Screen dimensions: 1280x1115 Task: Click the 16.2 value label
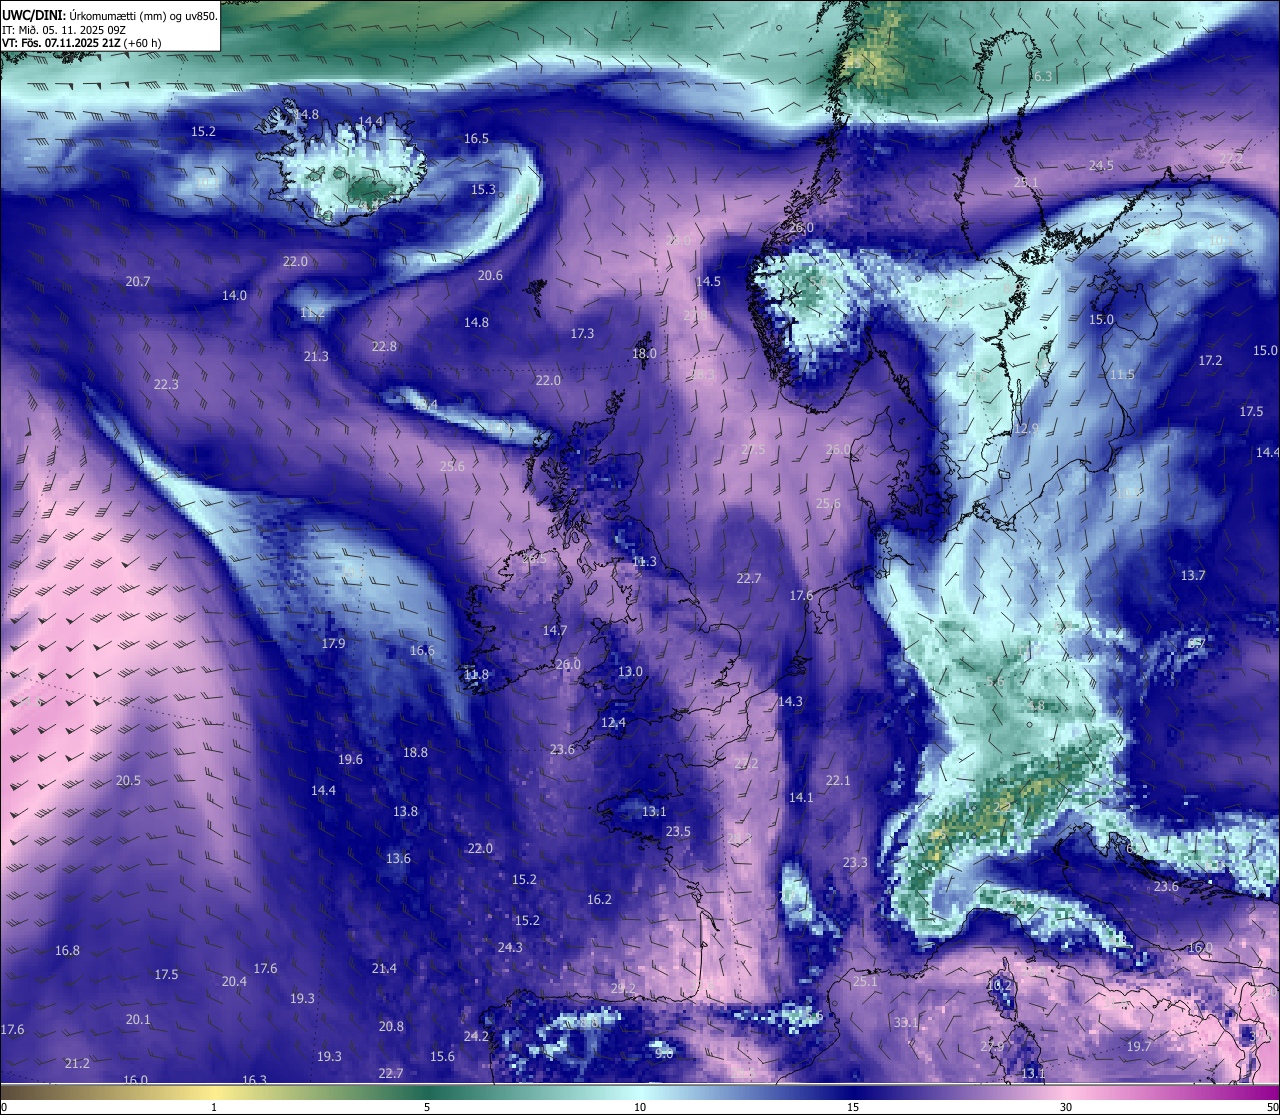[x=599, y=900]
